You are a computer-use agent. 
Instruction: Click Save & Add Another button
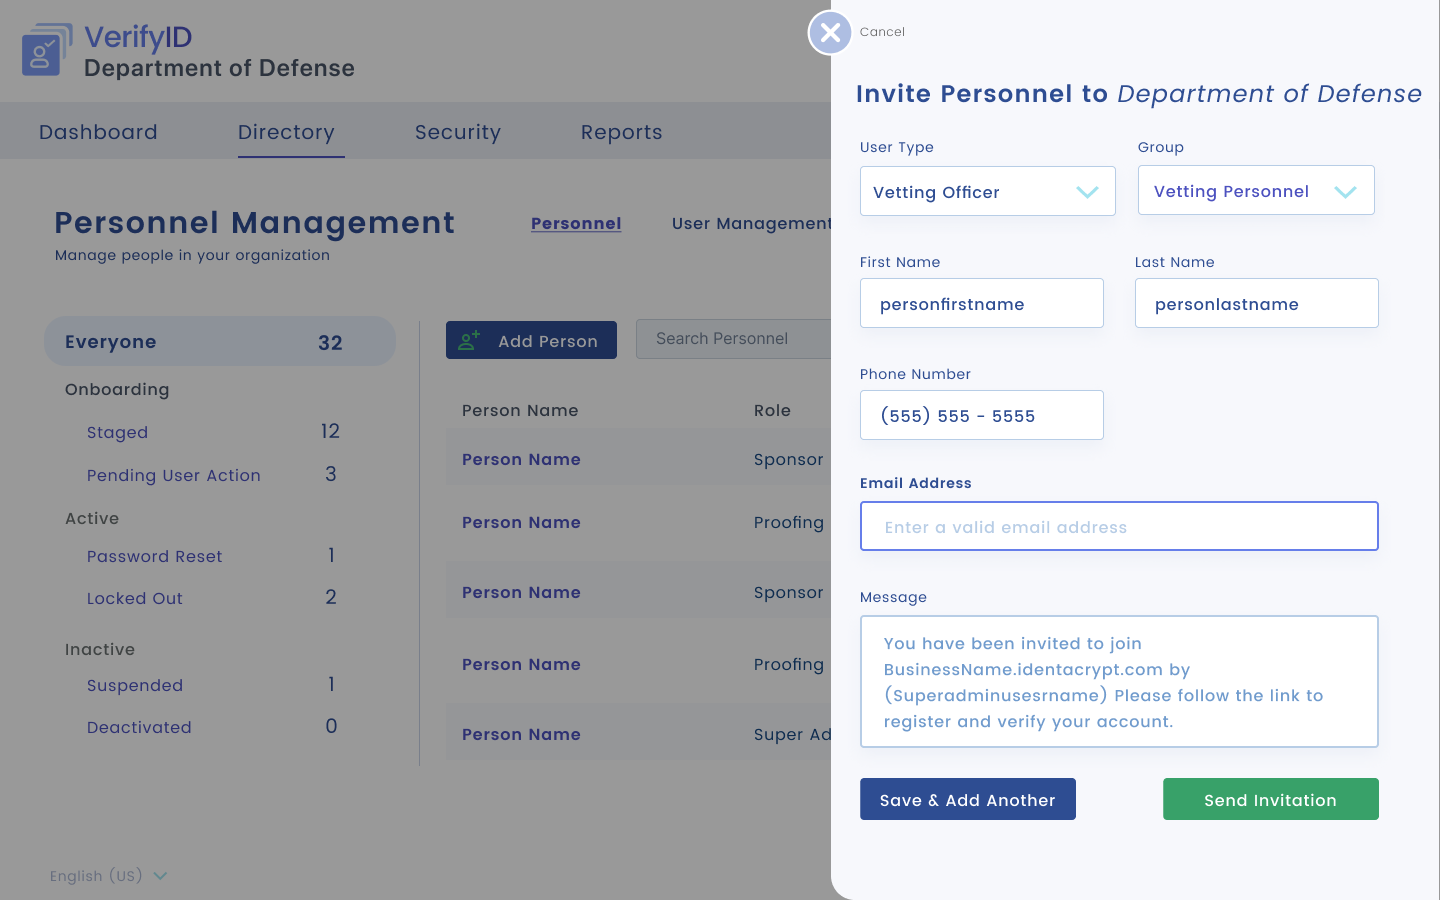[x=967, y=799]
